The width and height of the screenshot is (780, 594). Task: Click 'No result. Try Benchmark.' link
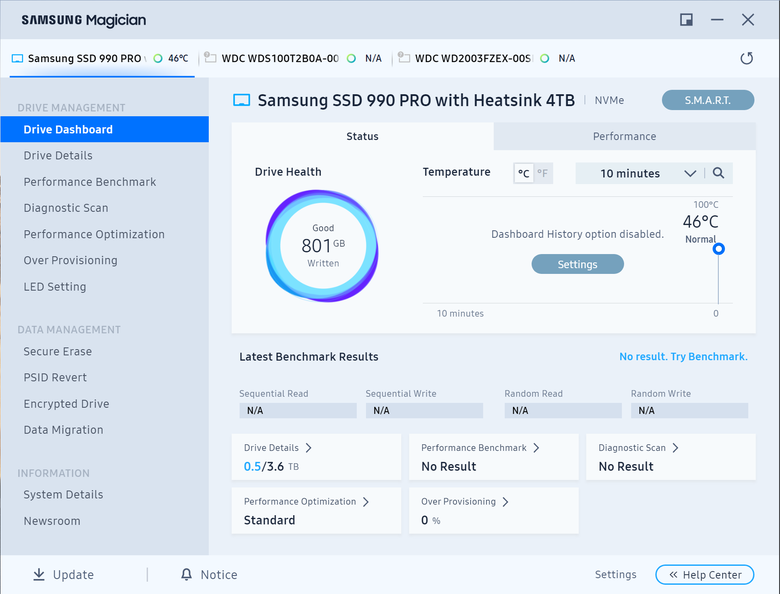click(x=683, y=357)
